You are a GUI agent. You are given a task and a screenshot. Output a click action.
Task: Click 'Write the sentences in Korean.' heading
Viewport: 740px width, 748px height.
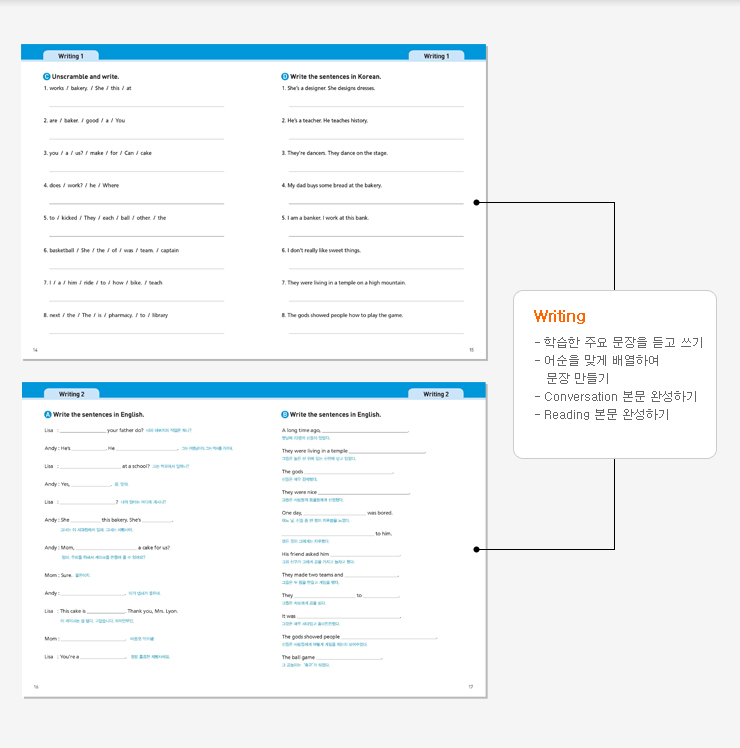coord(335,76)
